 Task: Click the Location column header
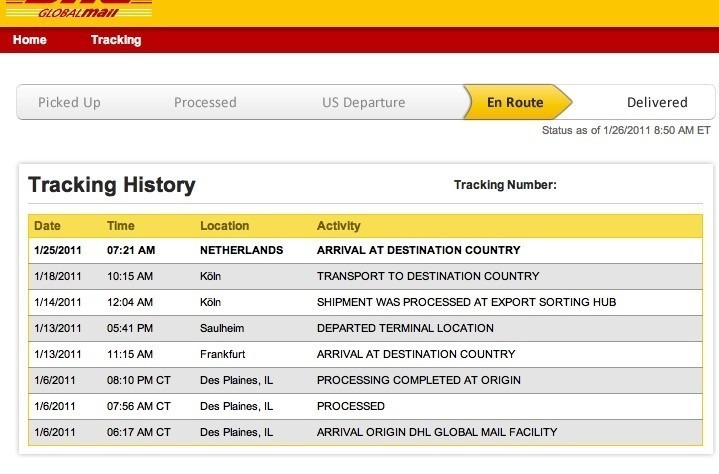tap(224, 226)
